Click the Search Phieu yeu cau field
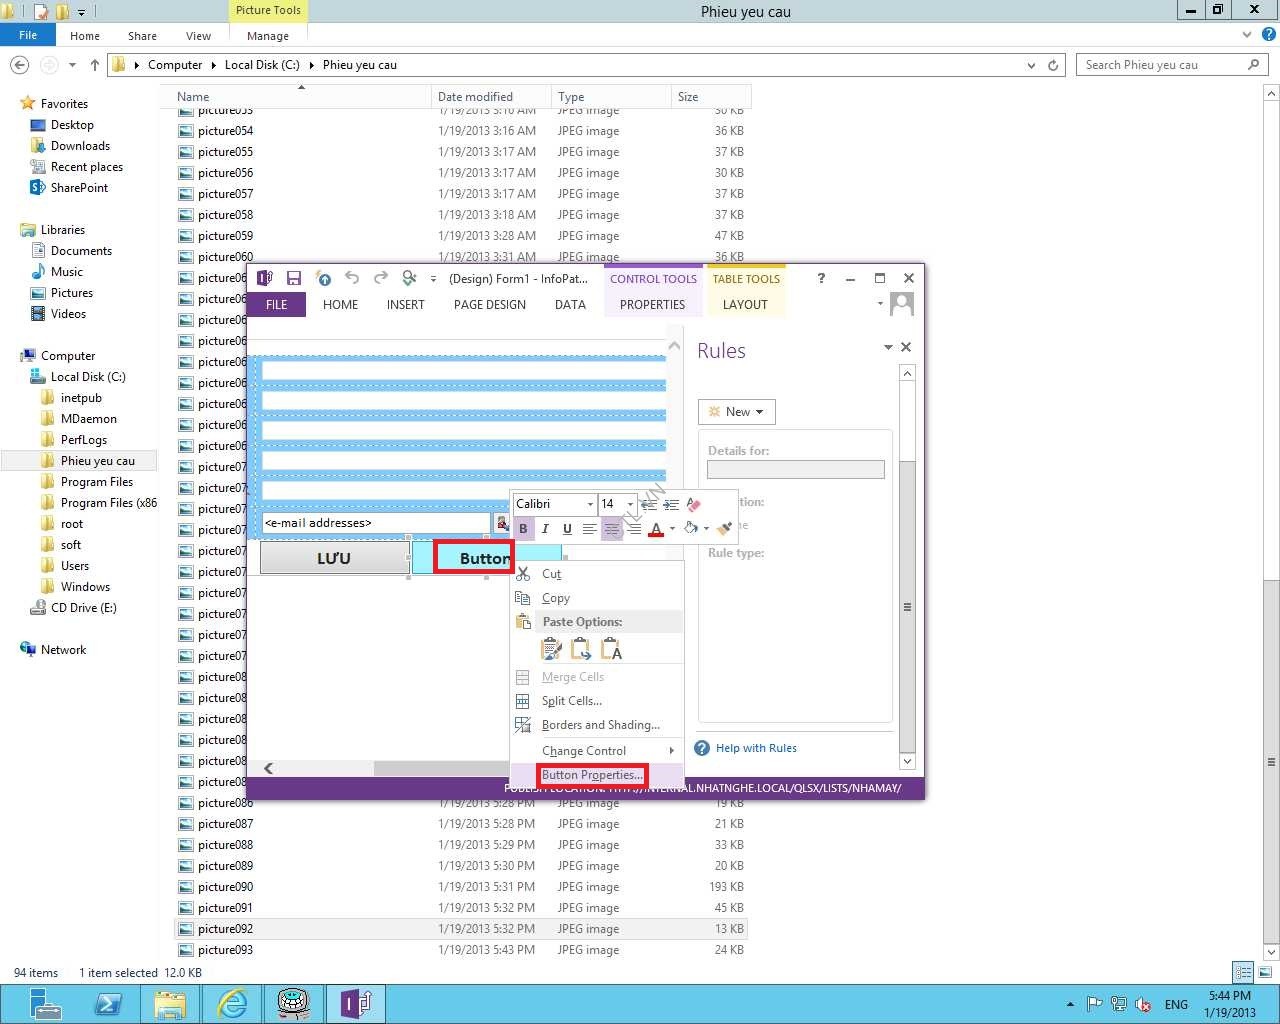The image size is (1280, 1024). [x=1160, y=65]
